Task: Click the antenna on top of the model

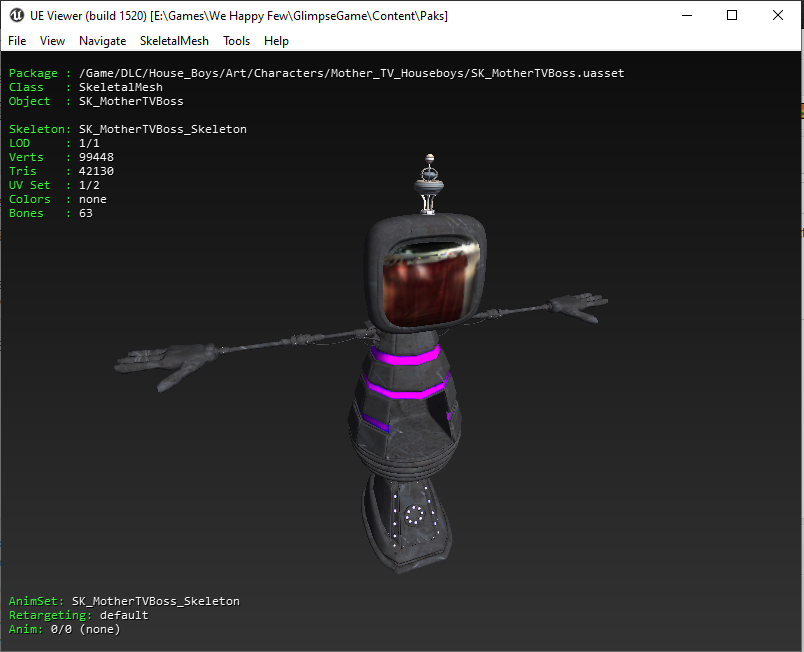Action: [x=430, y=184]
